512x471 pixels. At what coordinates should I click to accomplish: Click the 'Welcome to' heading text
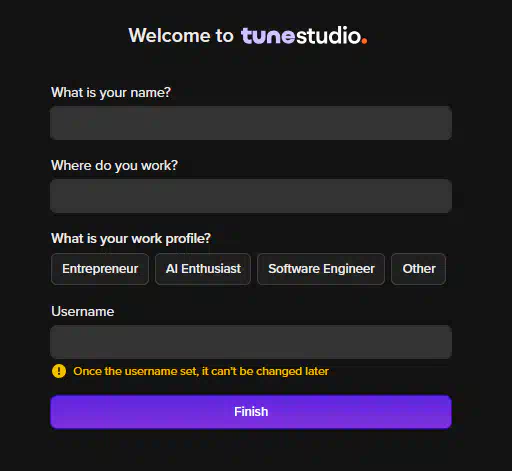181,35
